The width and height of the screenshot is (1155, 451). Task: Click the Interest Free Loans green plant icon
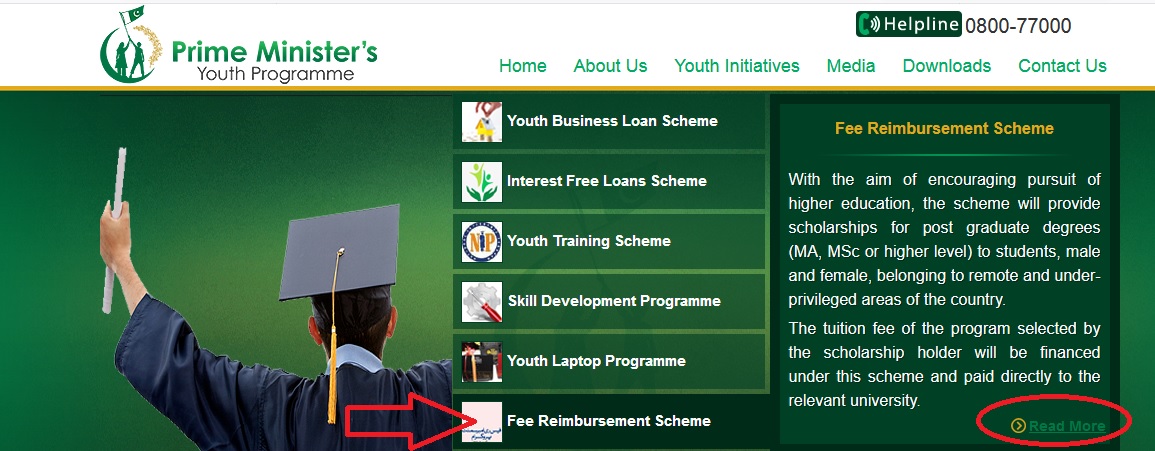pyautogui.click(x=482, y=182)
